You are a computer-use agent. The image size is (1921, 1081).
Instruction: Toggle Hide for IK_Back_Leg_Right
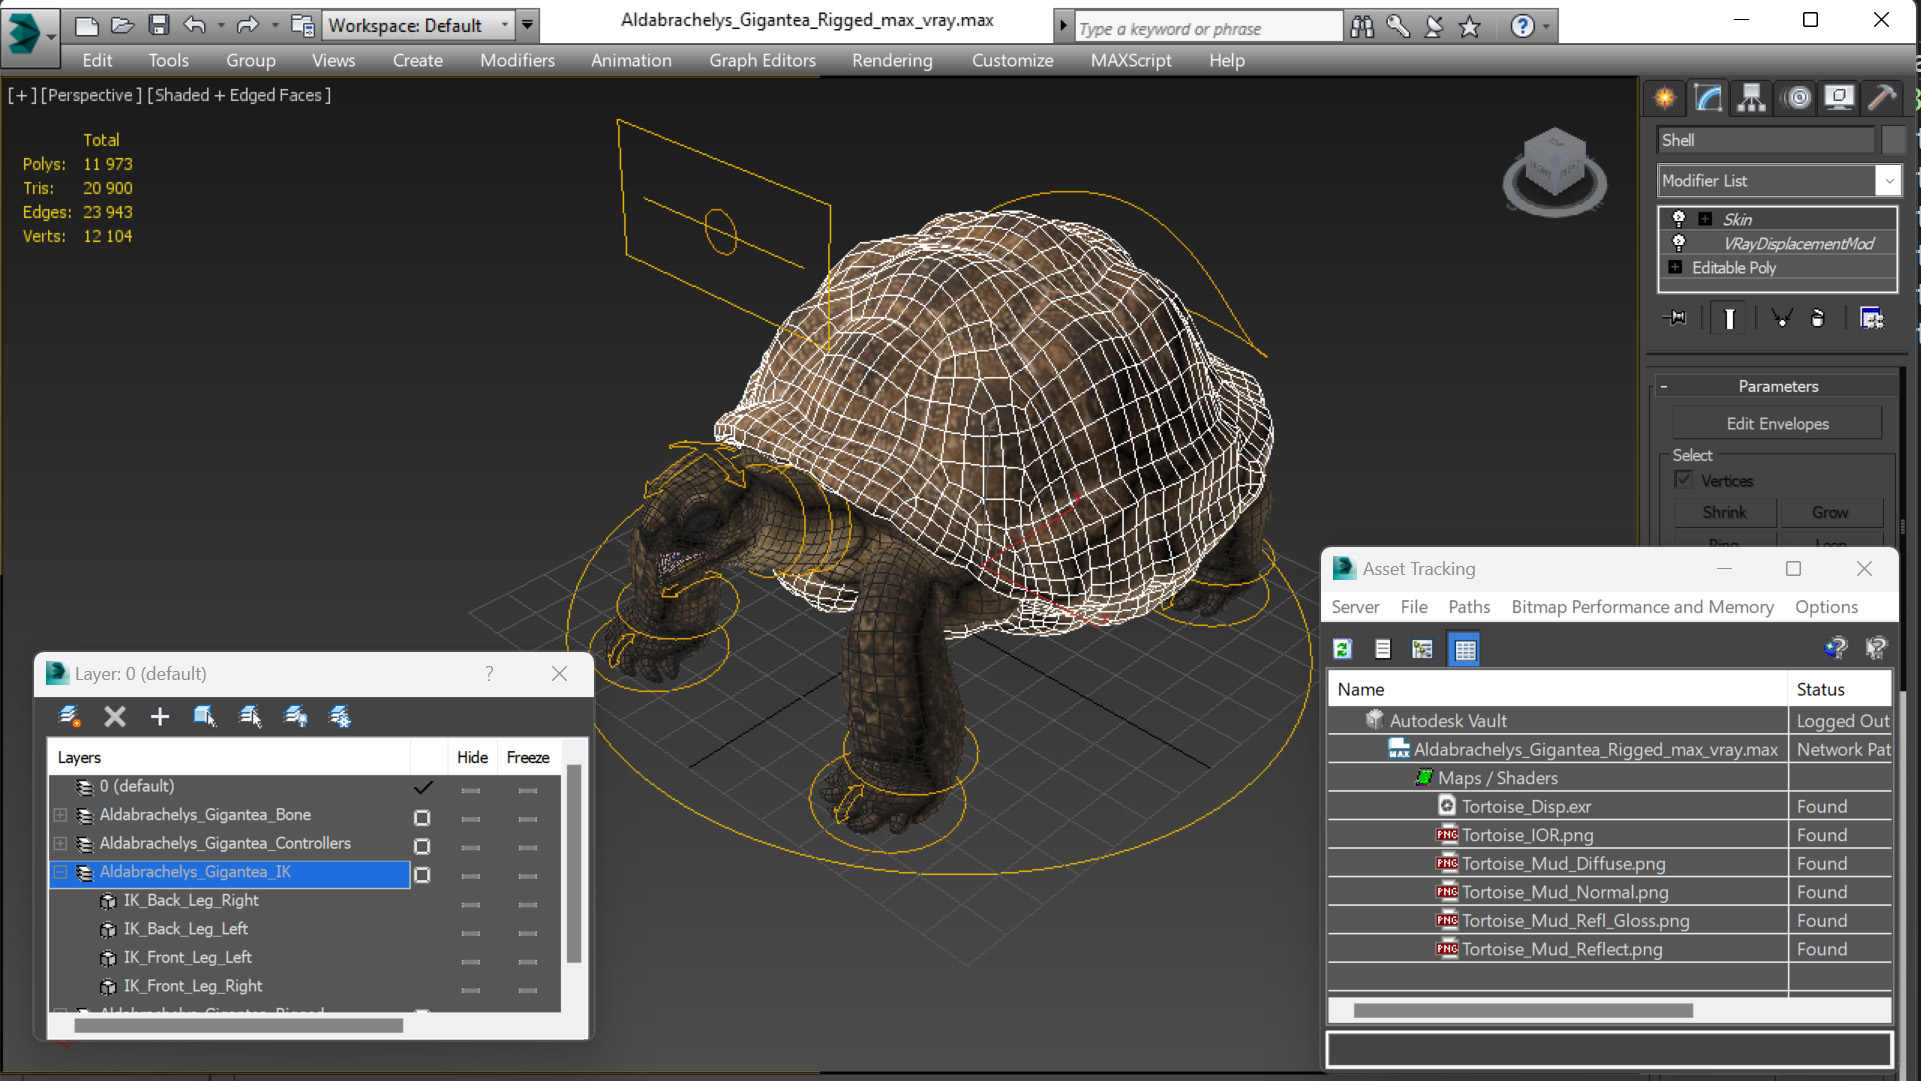471,904
